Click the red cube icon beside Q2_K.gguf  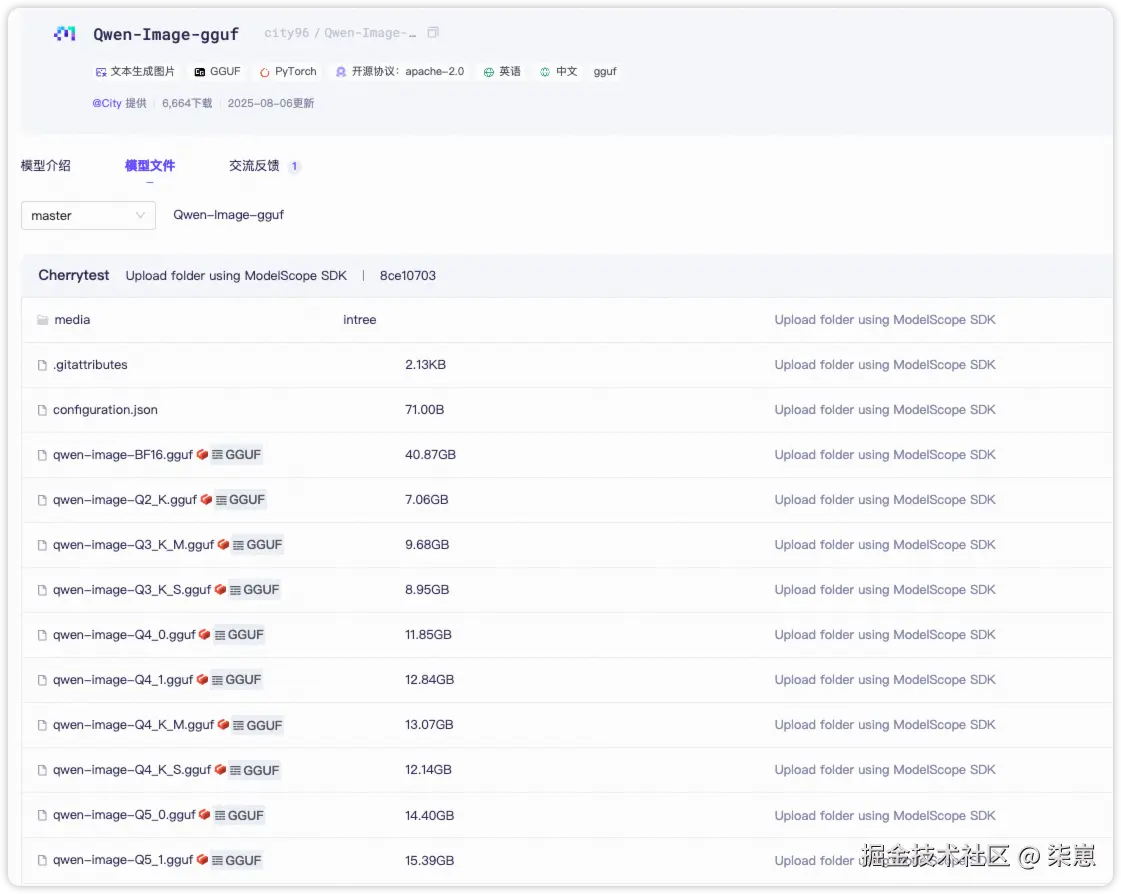click(206, 499)
